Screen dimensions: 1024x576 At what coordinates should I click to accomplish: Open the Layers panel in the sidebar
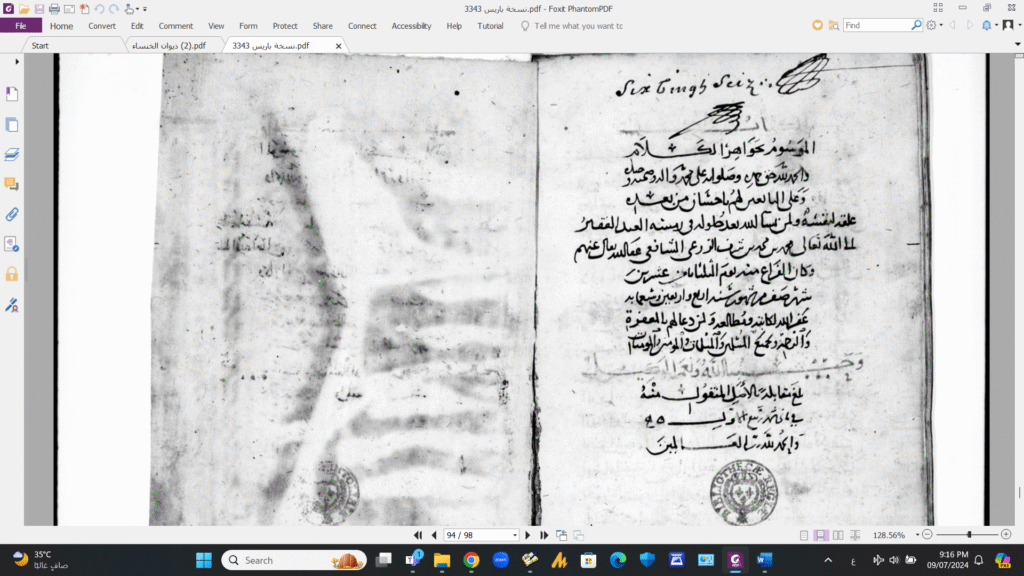(12, 154)
